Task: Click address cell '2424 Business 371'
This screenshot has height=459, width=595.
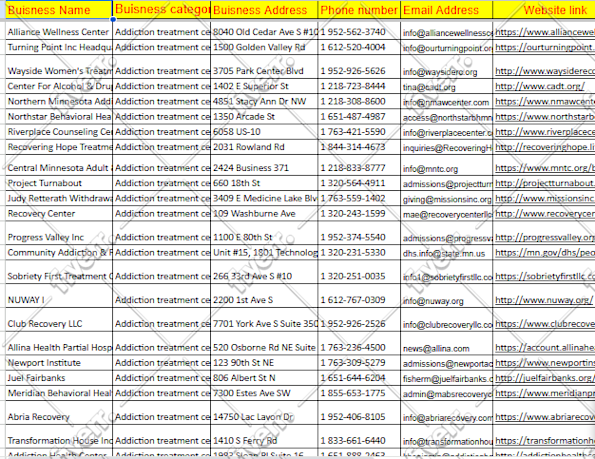Action: click(x=264, y=165)
